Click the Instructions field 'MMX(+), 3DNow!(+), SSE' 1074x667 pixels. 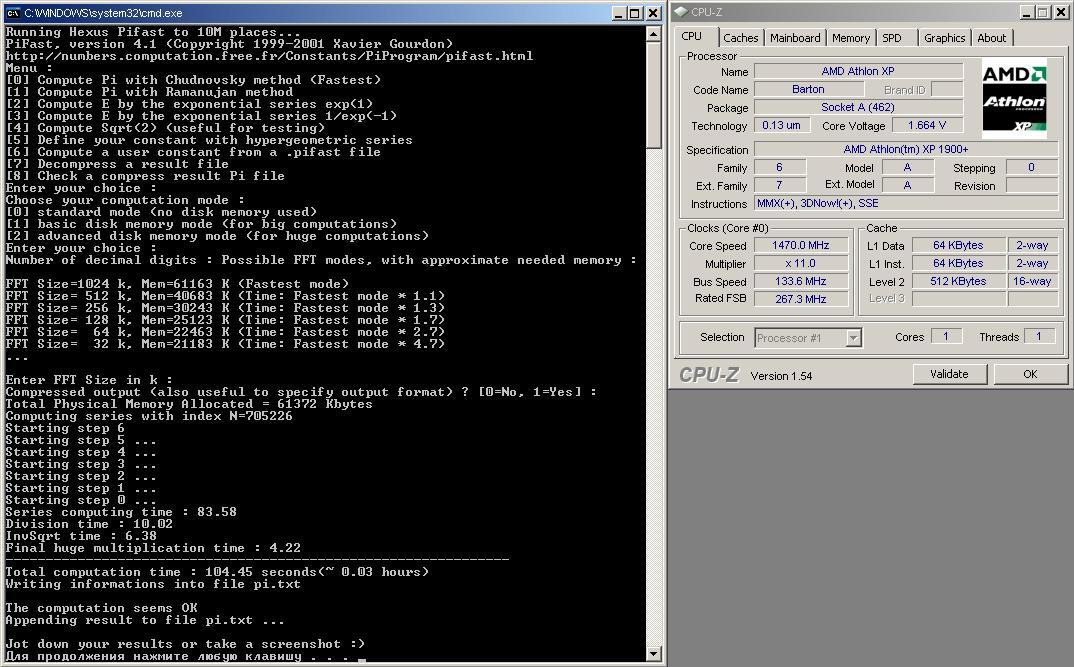906,203
